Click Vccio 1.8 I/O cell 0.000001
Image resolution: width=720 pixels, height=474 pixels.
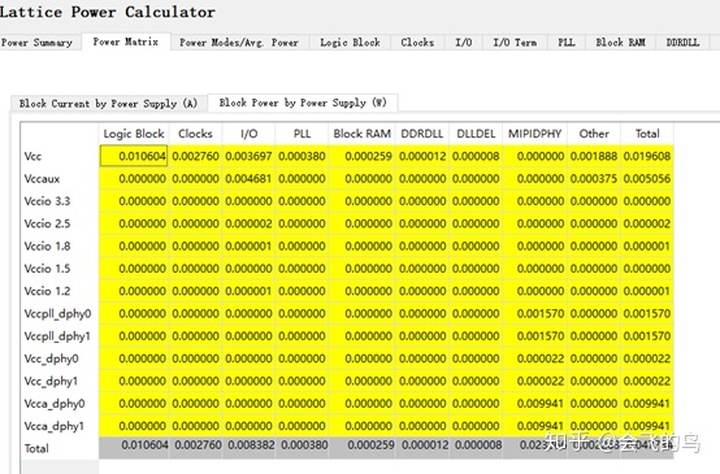click(x=249, y=246)
